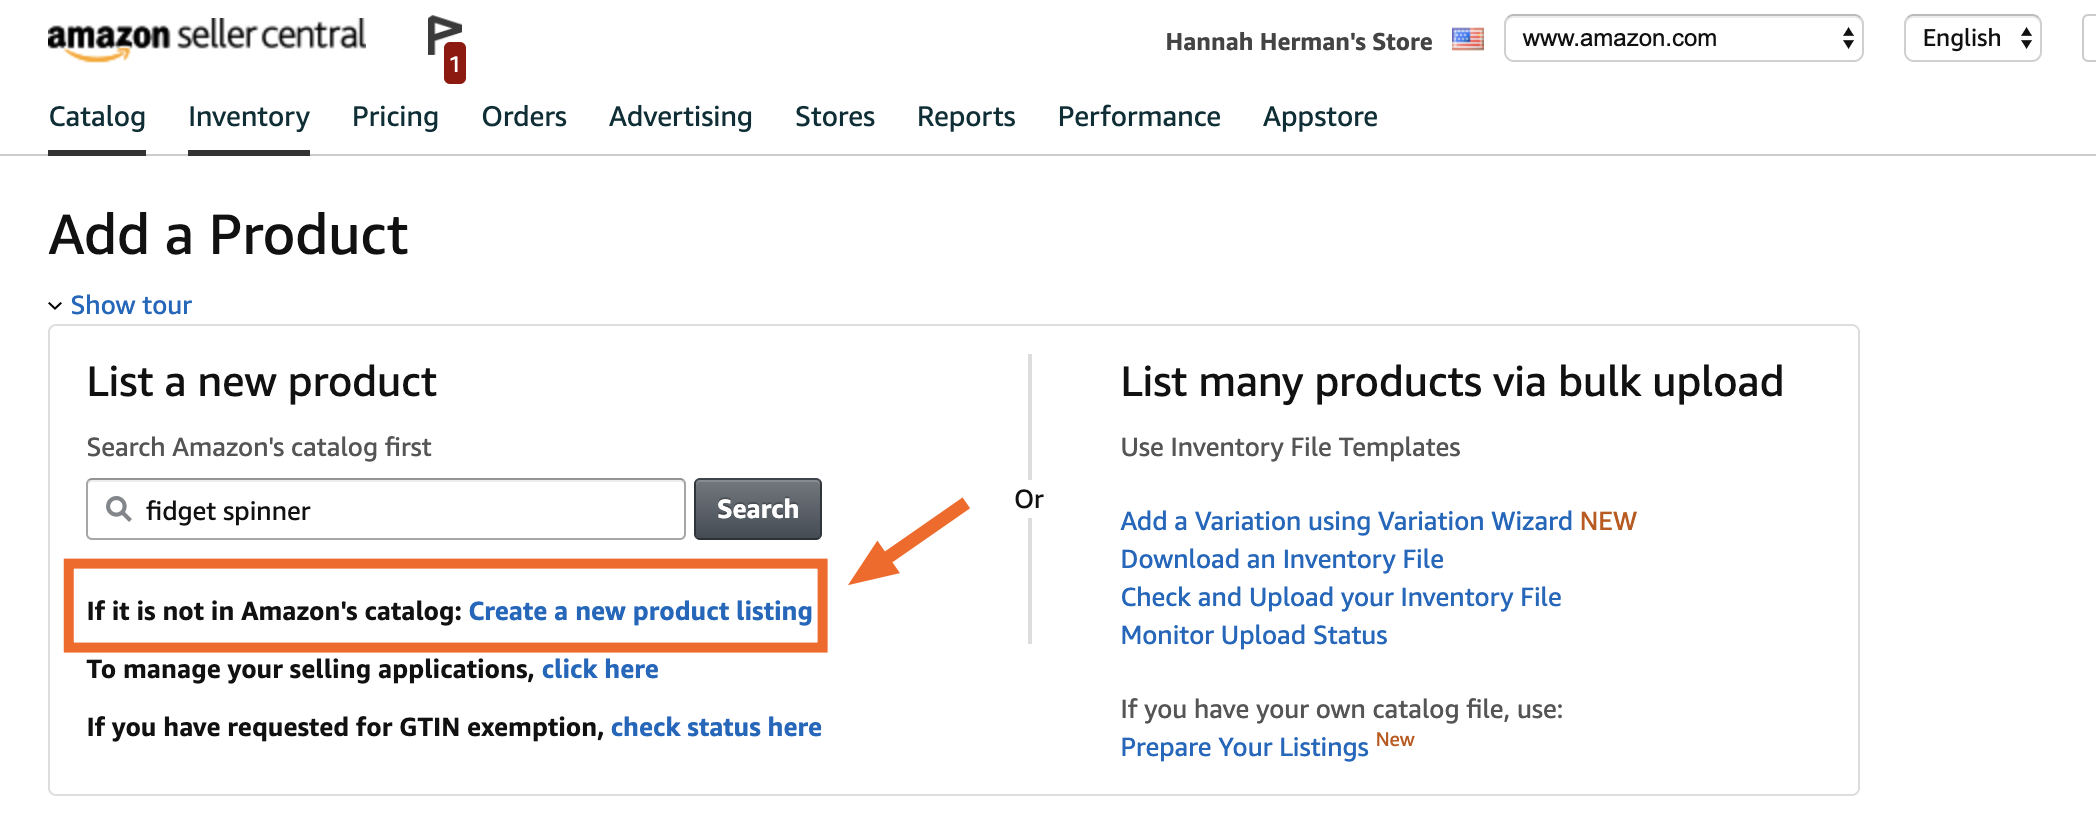Open the notification flag icon
Screen dimensions: 2096x826
pos(445,47)
